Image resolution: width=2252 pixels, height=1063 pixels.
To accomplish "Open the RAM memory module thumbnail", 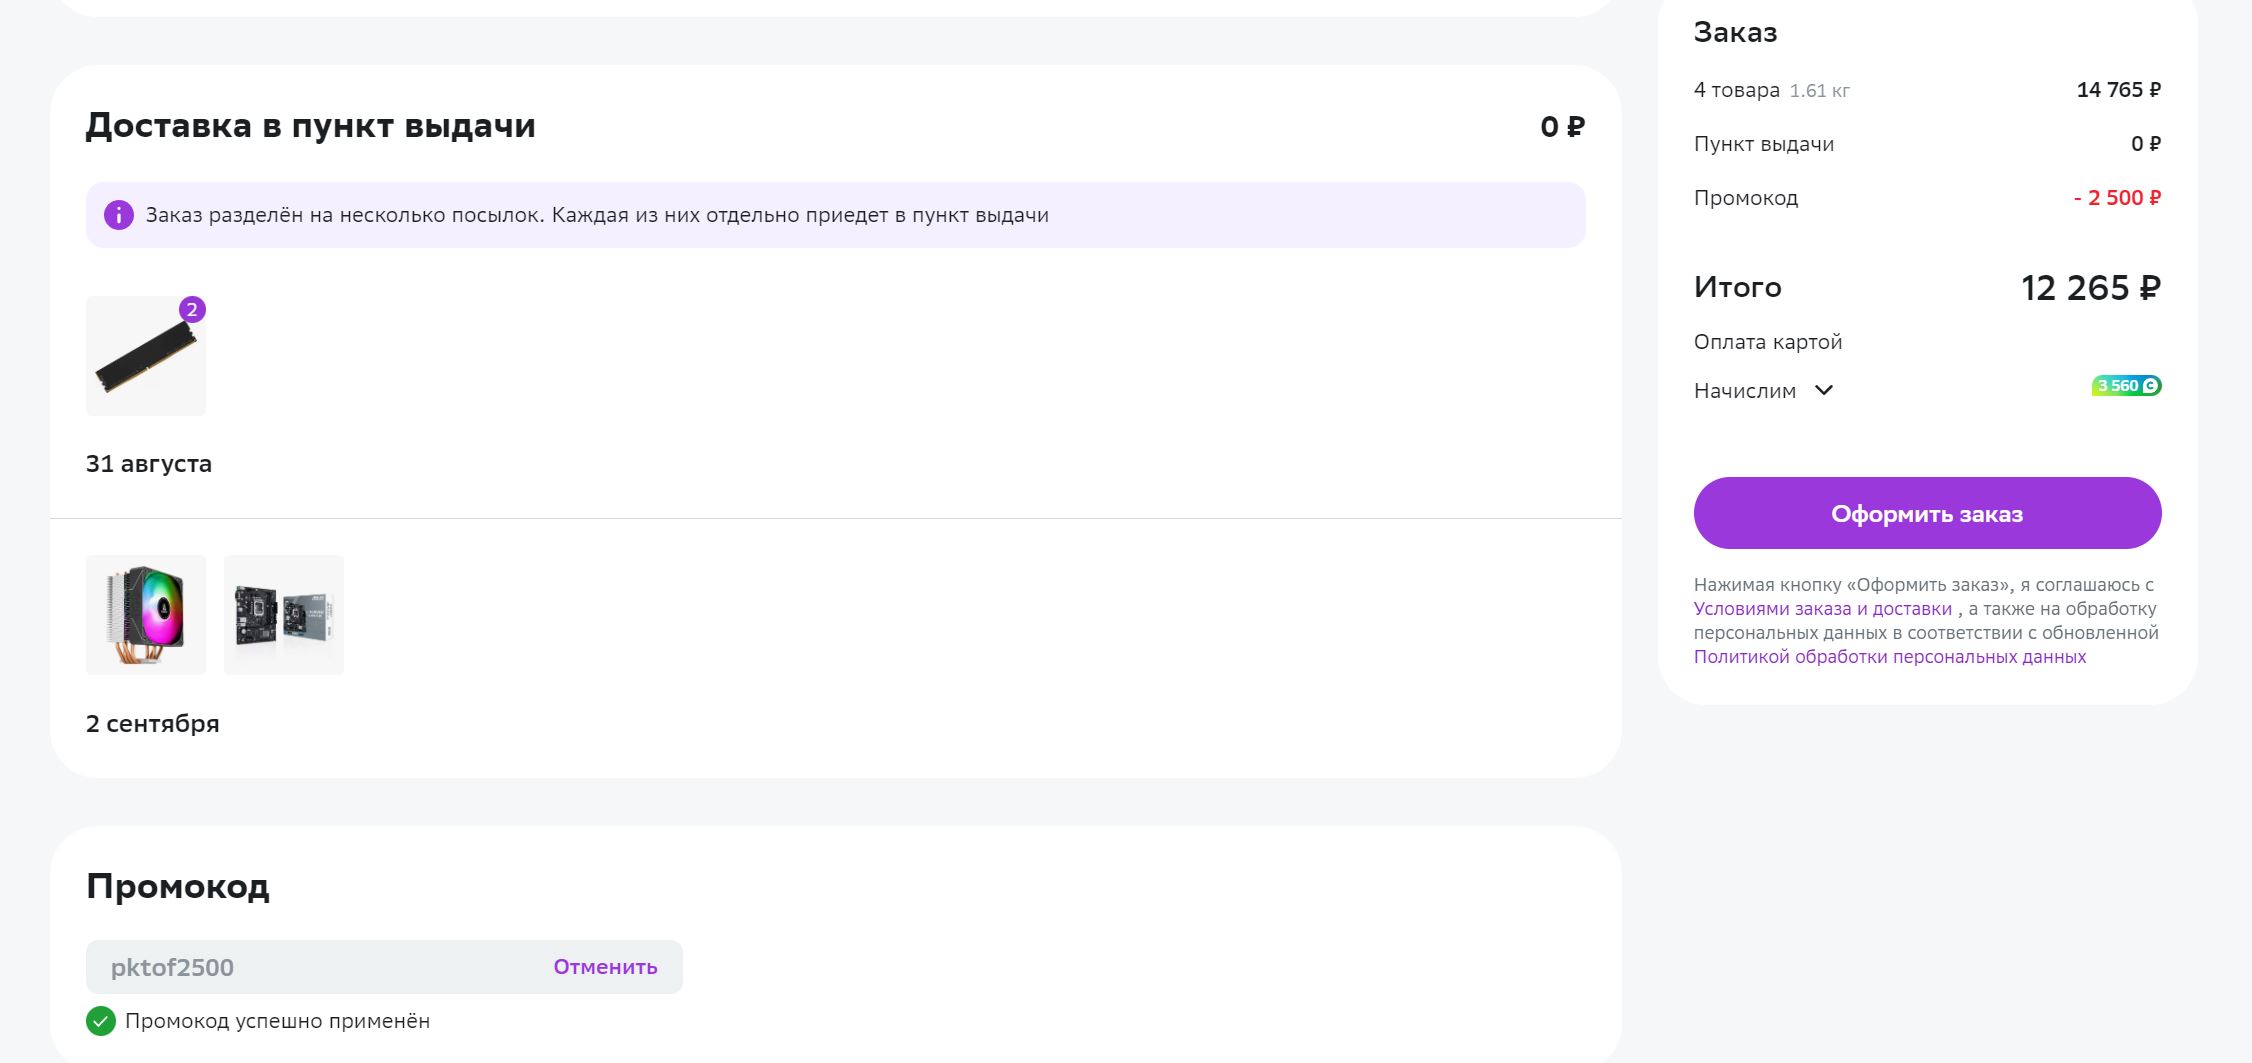I will pyautogui.click(x=146, y=356).
